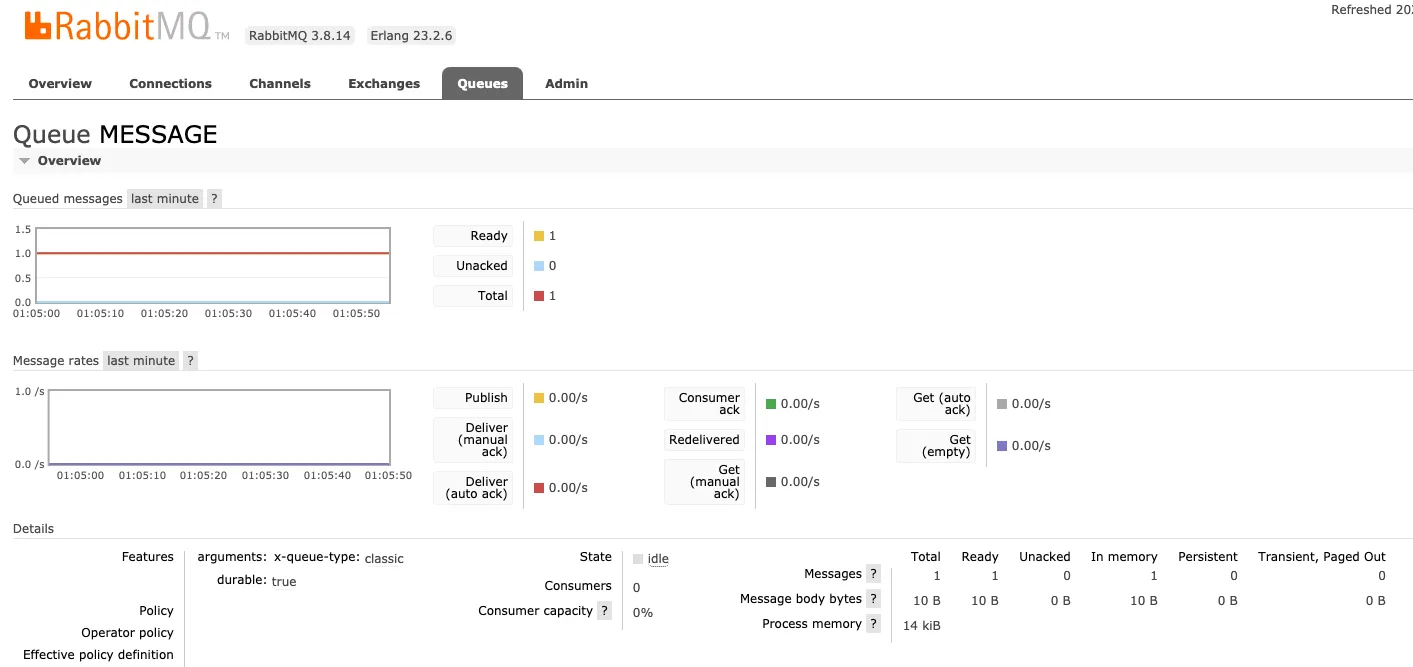
Task: Click the Publish yellow swatch
Action: click(539, 398)
